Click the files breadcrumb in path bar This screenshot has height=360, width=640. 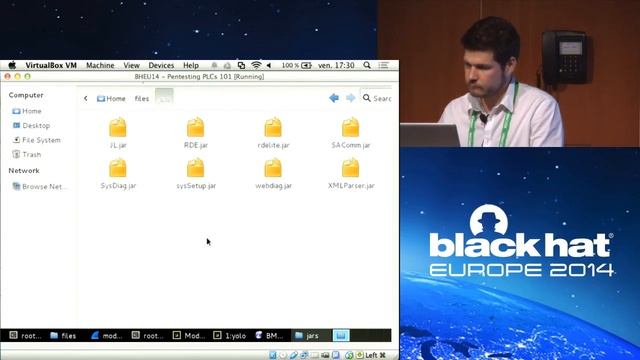point(142,98)
